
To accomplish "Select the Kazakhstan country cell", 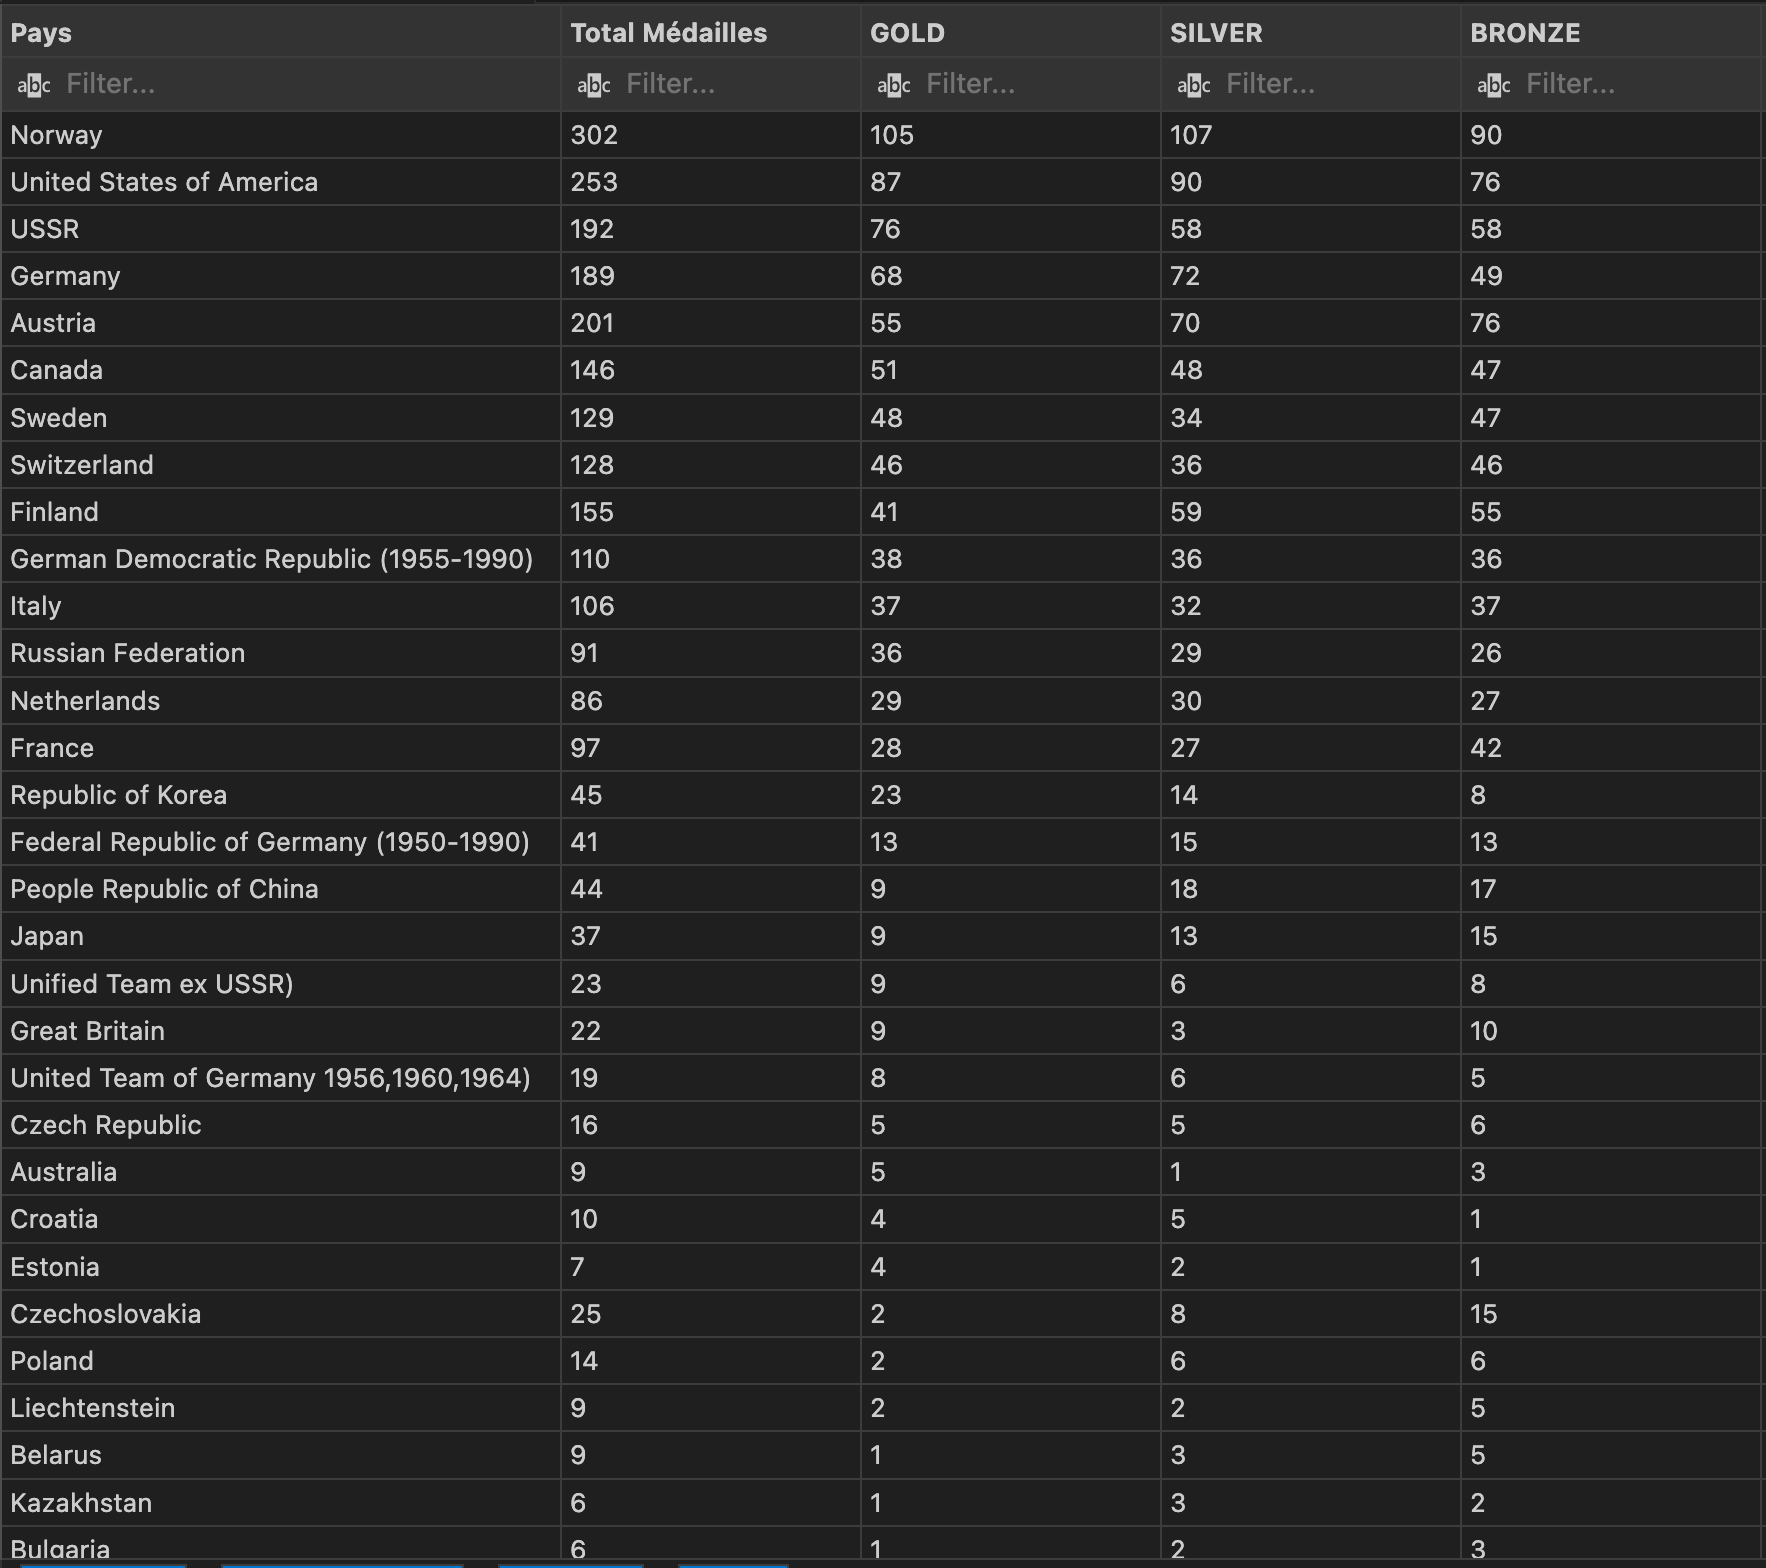I will coord(280,1503).
